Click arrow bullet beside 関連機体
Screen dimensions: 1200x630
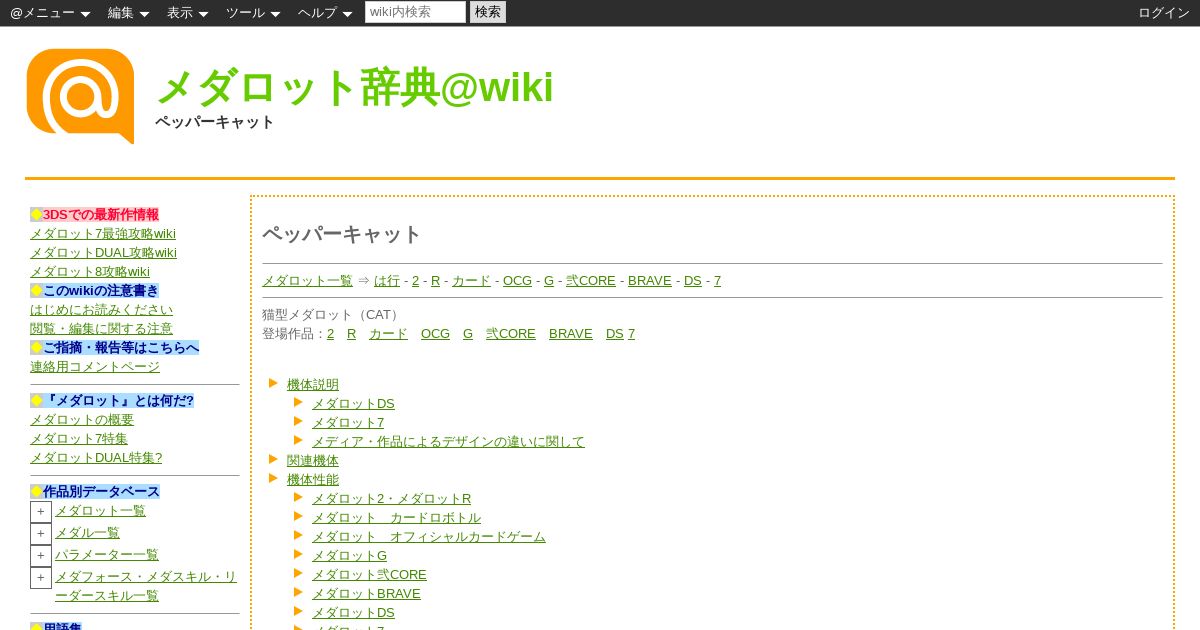(x=273, y=459)
